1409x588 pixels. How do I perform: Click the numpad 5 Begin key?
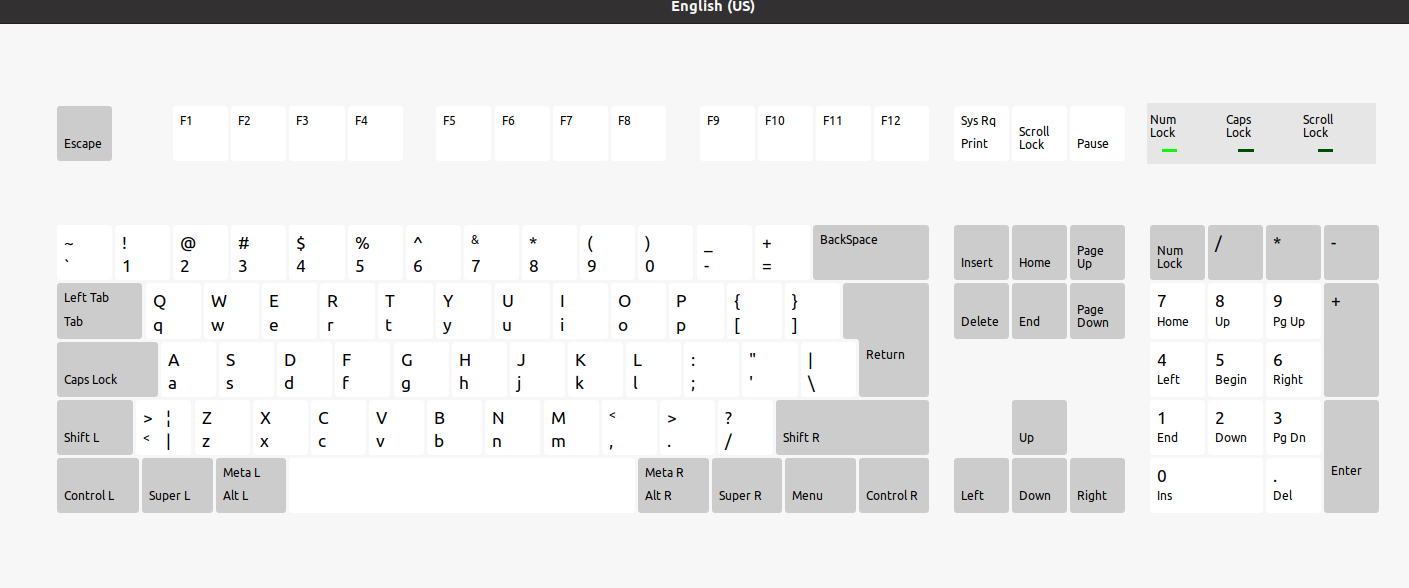[x=1235, y=369]
